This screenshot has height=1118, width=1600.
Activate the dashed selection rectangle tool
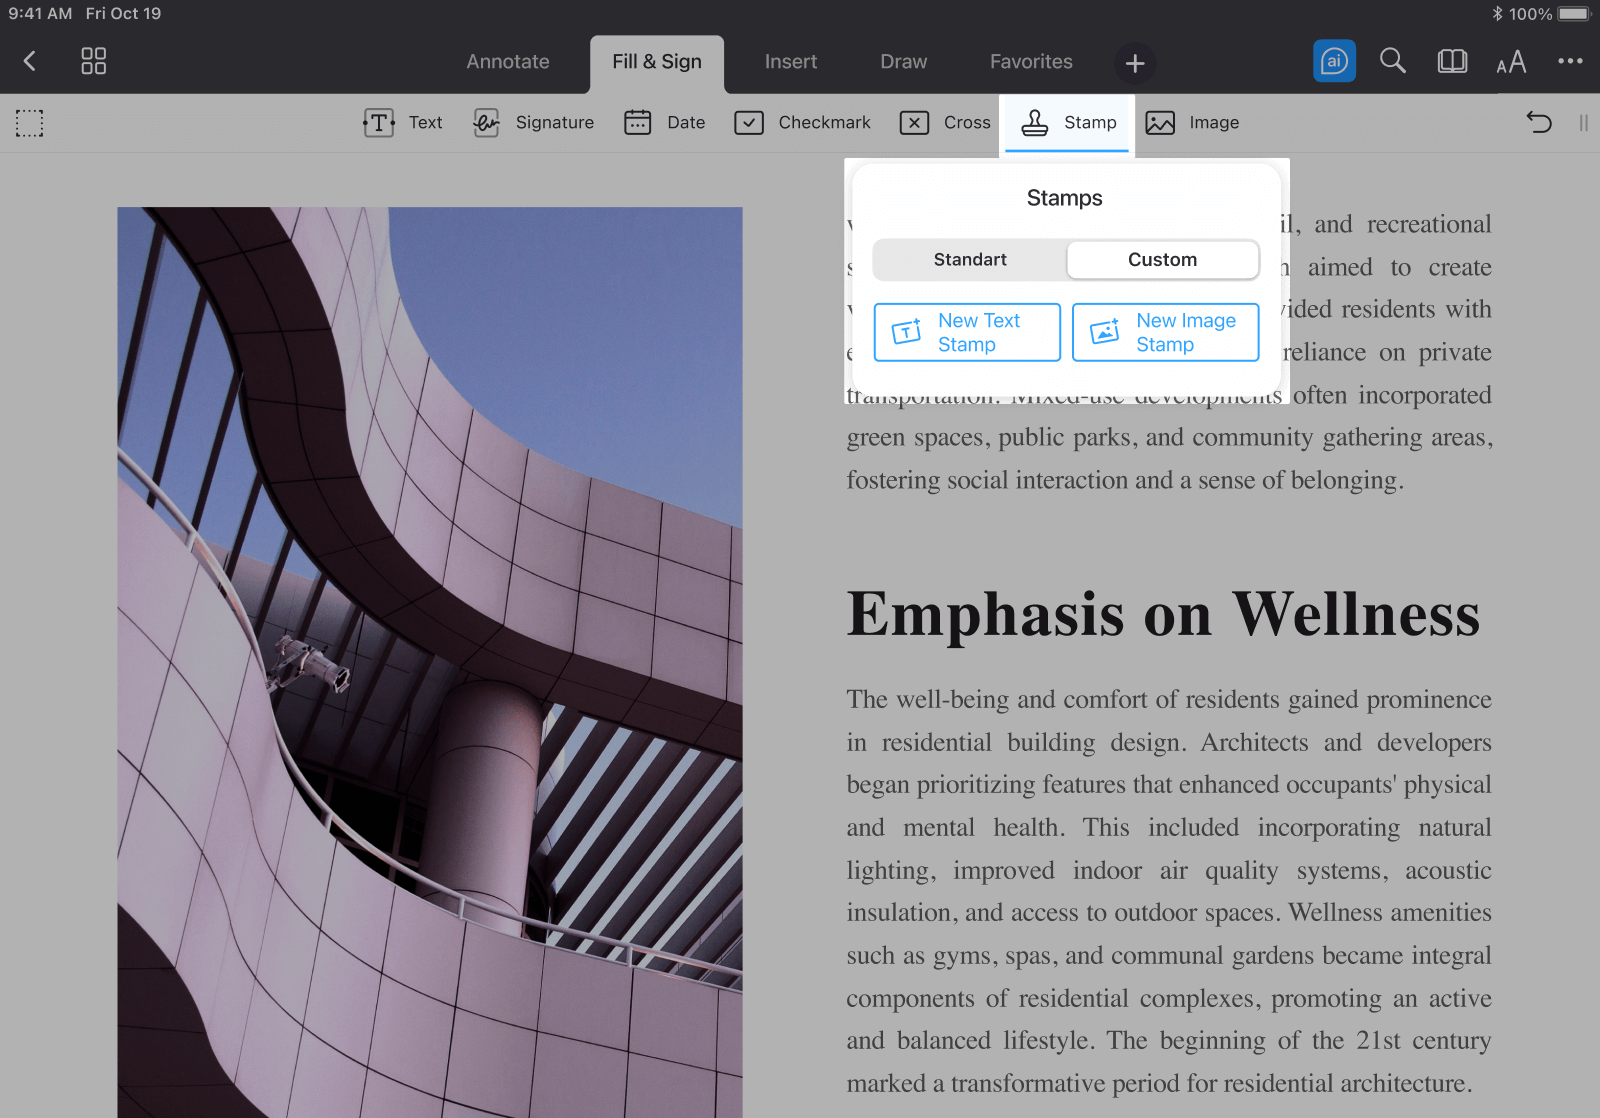click(30, 123)
